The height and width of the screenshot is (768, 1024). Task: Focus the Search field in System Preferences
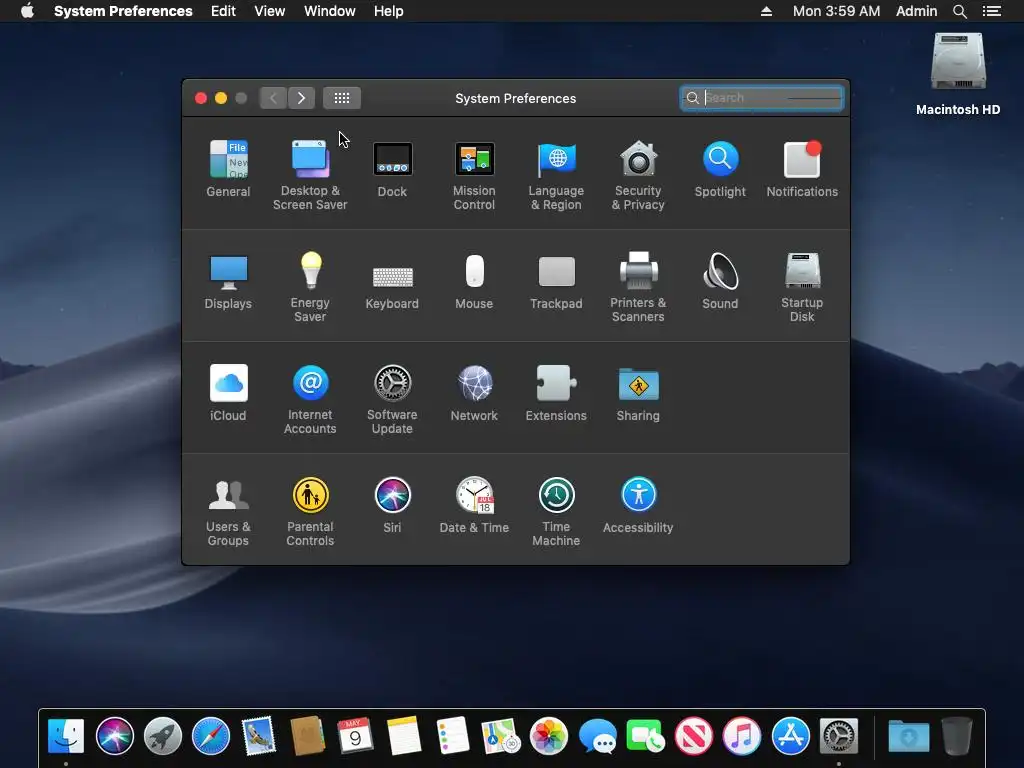761,98
